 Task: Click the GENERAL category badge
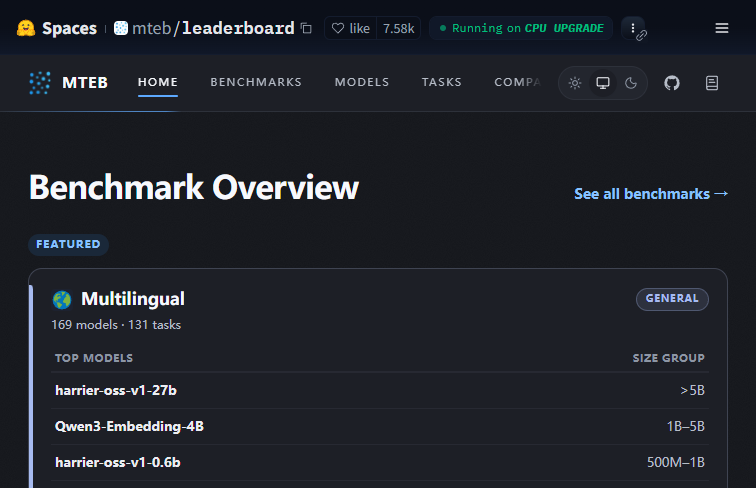click(672, 299)
